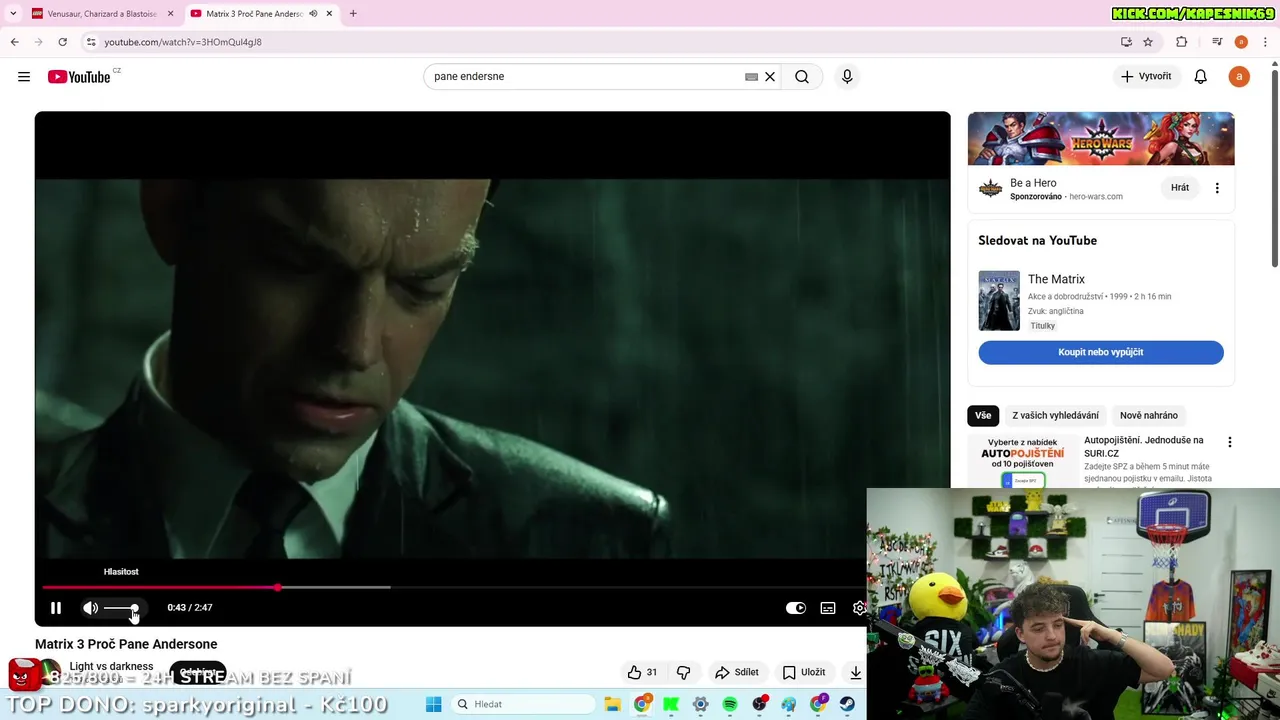Open Steam from the taskbar
Viewport: 1280px width, 720px height.
point(848,704)
